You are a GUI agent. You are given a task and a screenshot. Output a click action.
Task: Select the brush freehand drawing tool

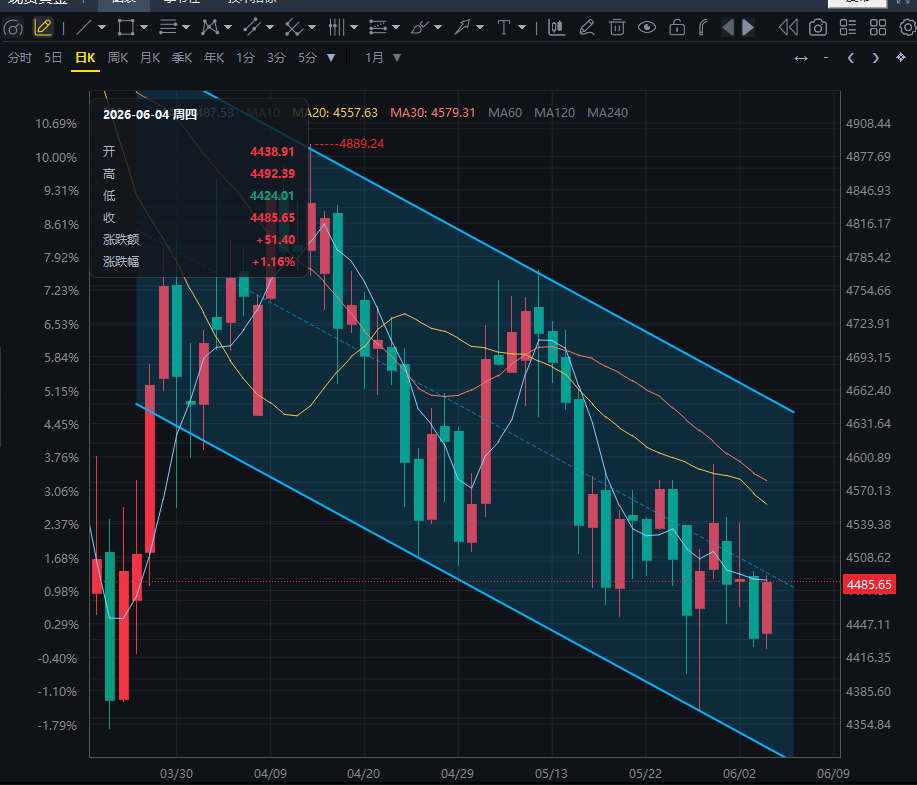(x=420, y=27)
